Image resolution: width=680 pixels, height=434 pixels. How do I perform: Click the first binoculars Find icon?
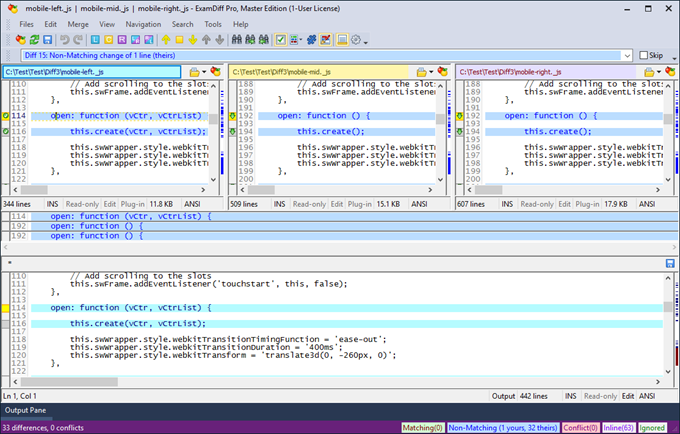click(237, 40)
